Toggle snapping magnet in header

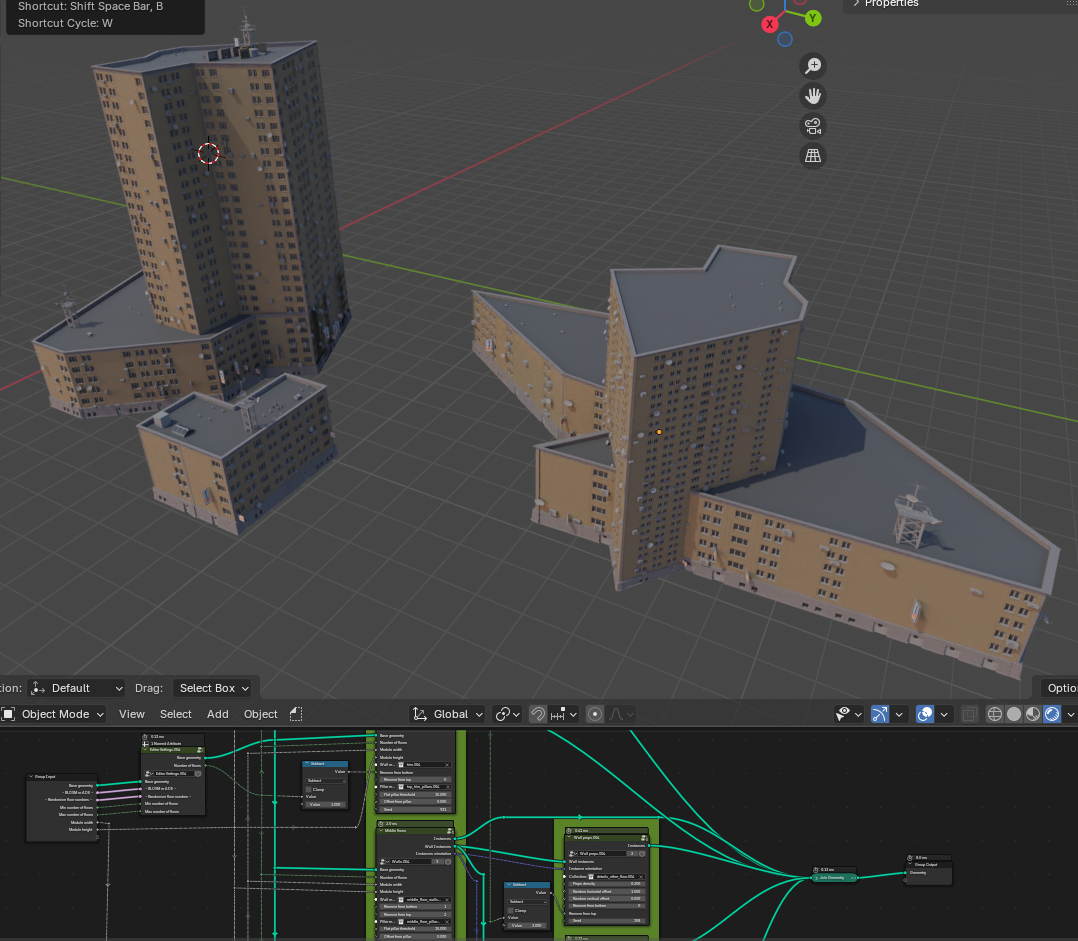pyautogui.click(x=538, y=714)
